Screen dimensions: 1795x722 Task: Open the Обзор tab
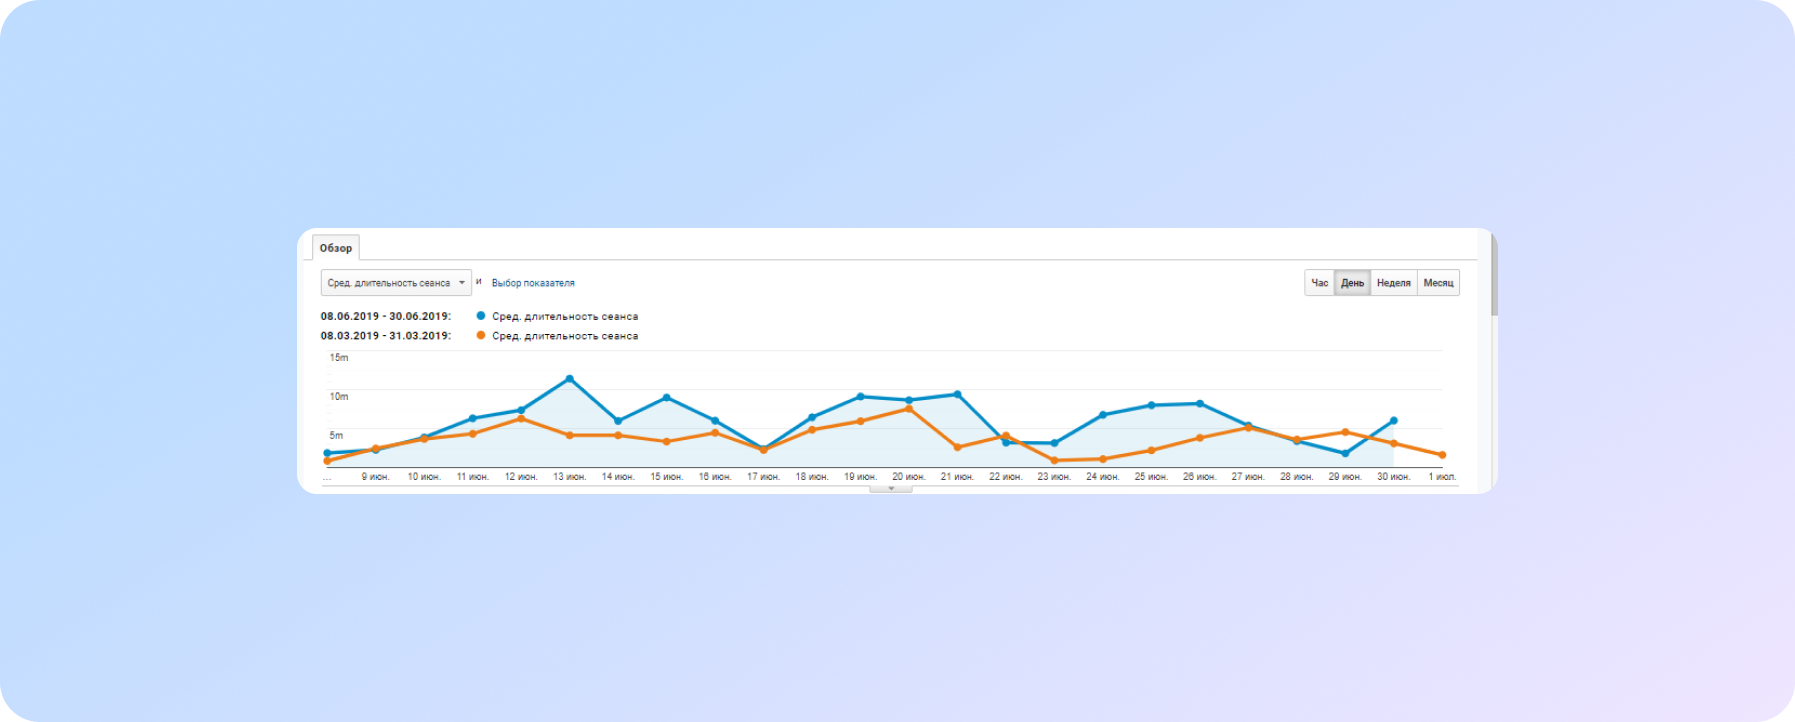(x=336, y=248)
